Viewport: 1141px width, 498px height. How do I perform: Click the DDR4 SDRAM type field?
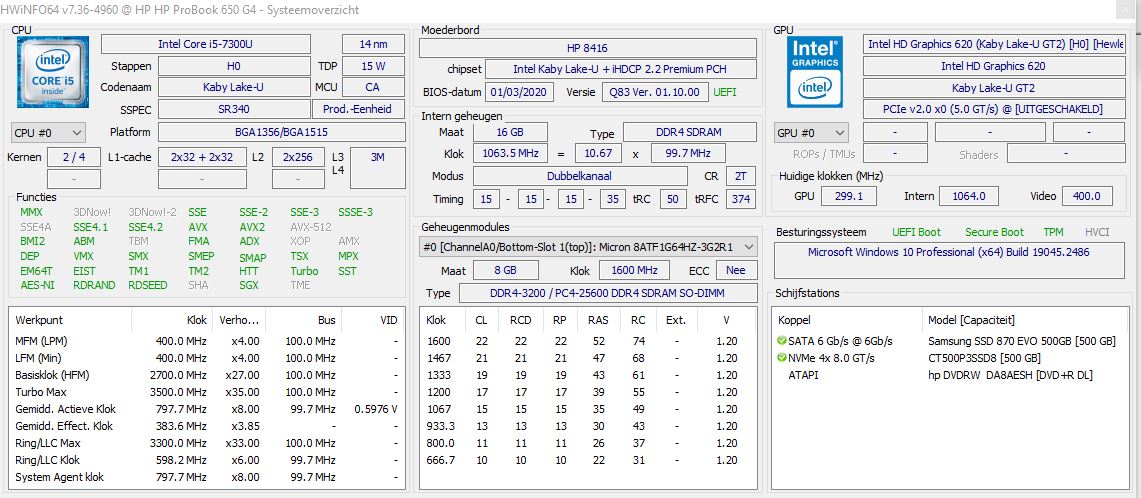click(690, 133)
